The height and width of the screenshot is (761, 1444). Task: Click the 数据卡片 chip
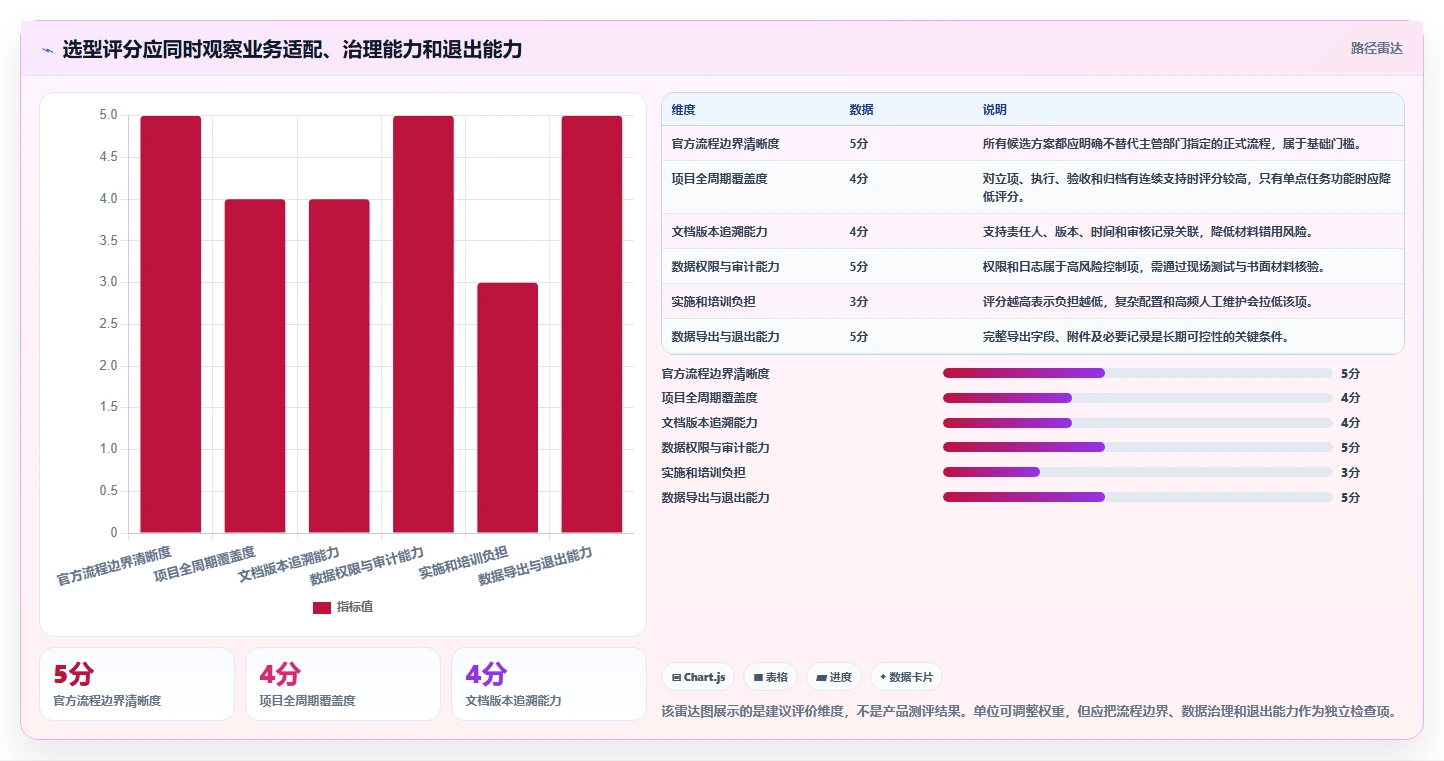(906, 677)
